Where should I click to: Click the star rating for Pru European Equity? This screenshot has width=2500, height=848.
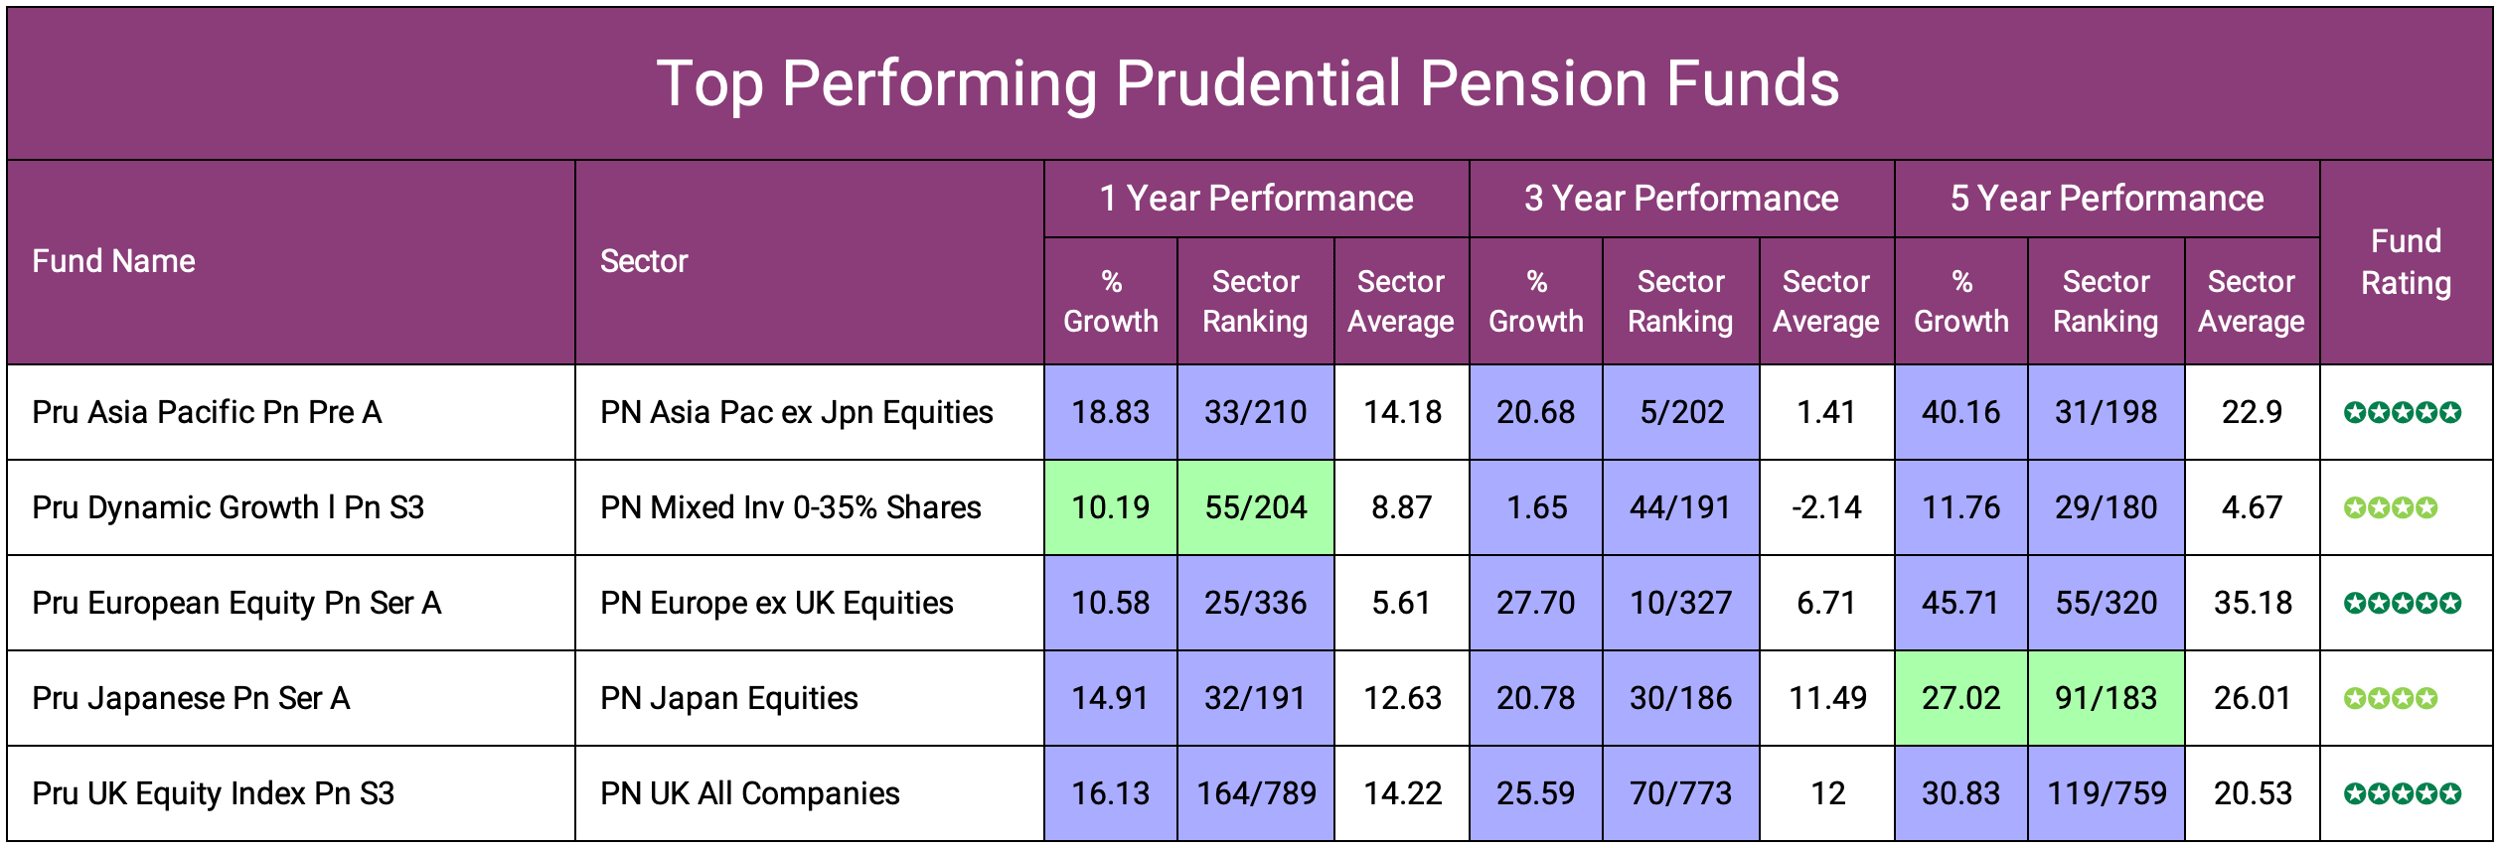coord(2401,603)
